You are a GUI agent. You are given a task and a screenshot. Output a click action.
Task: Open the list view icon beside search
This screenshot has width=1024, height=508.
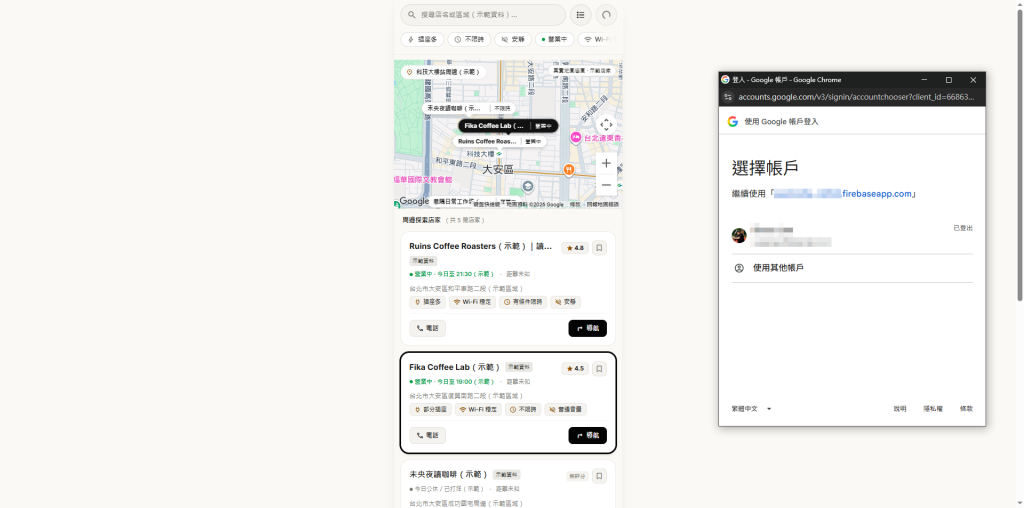581,14
